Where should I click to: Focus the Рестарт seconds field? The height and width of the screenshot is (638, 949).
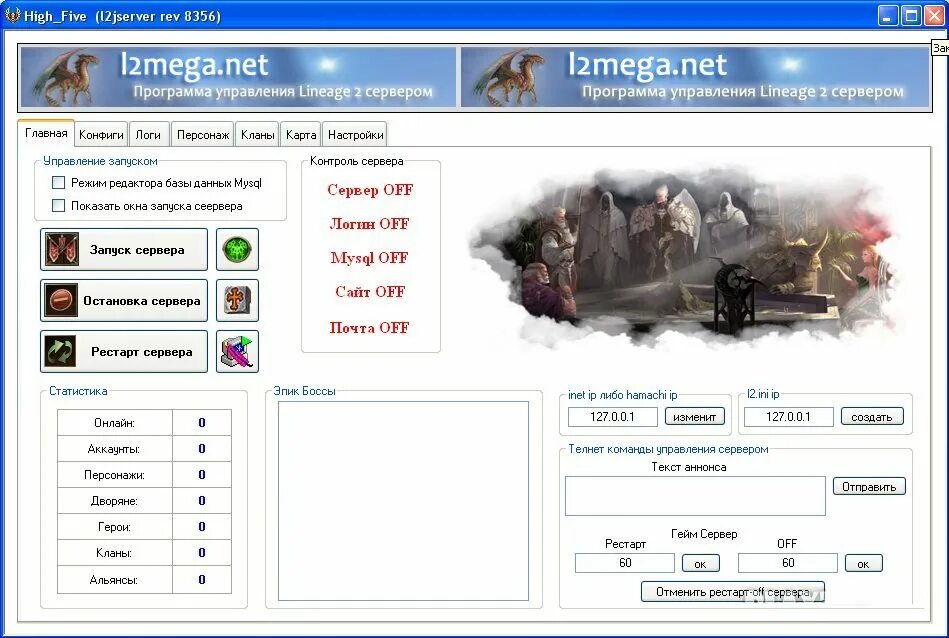click(x=625, y=563)
